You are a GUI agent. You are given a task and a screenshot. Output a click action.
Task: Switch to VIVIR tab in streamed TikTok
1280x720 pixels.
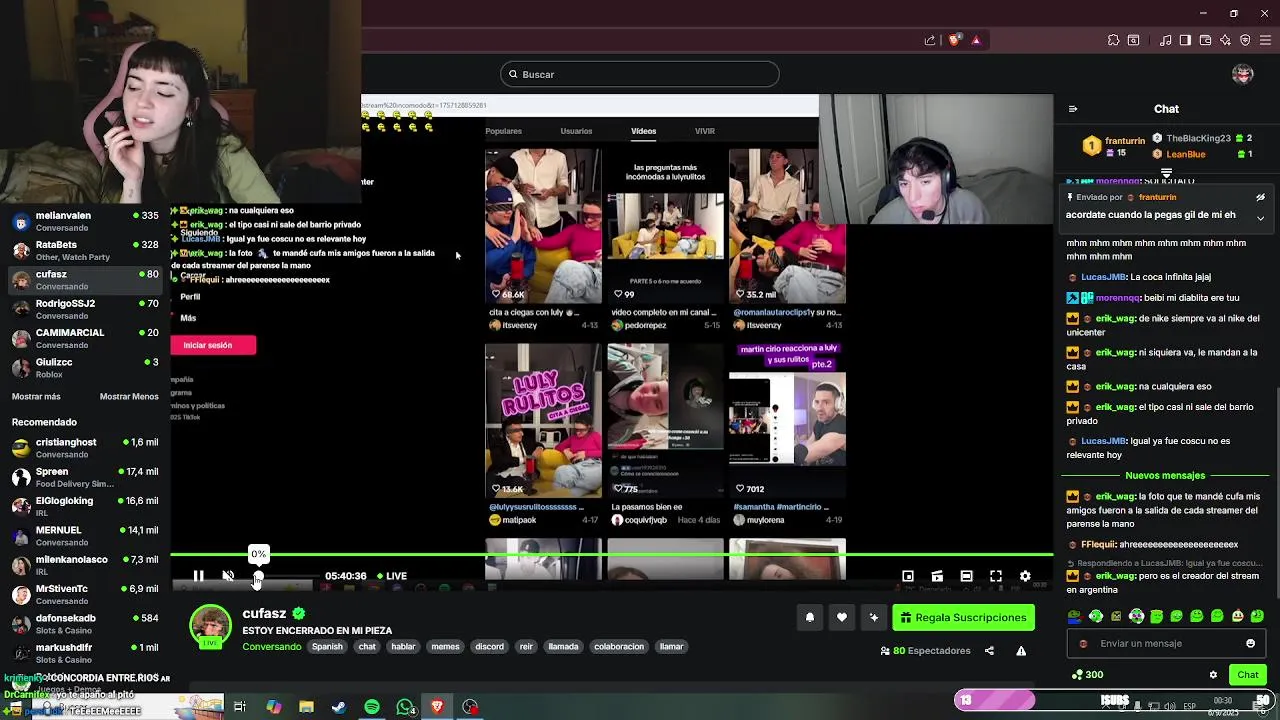705,131
